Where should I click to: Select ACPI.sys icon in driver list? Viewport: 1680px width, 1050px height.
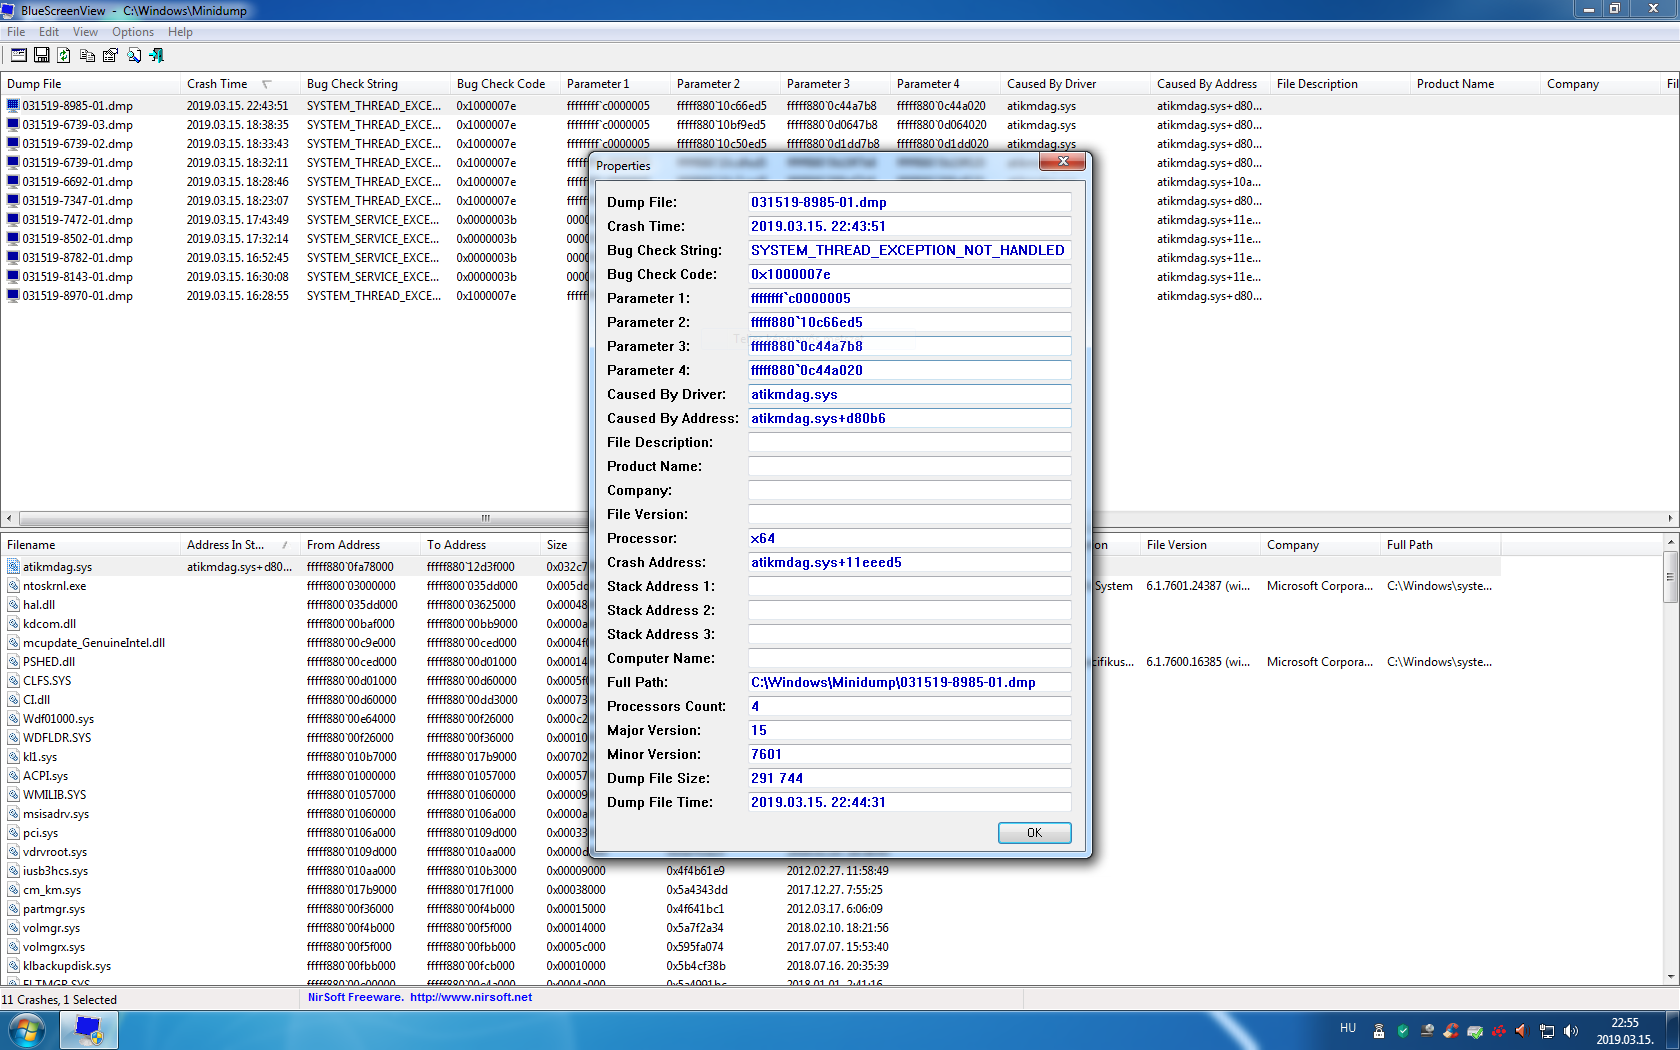click(13, 775)
